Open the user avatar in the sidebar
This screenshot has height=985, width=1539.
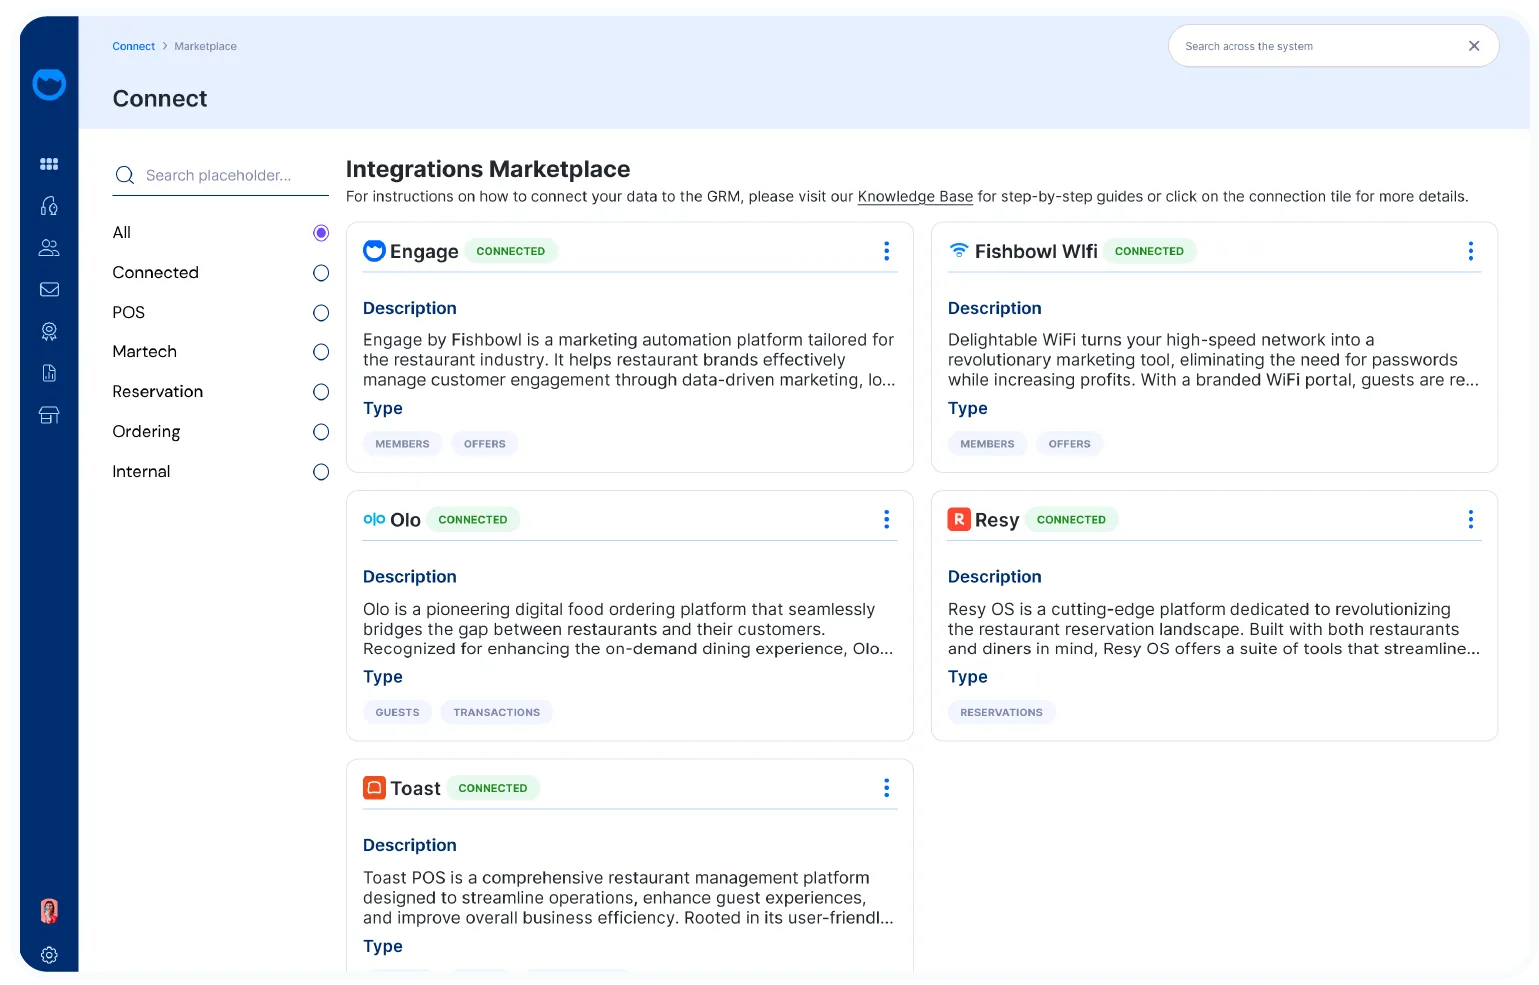pos(49,911)
